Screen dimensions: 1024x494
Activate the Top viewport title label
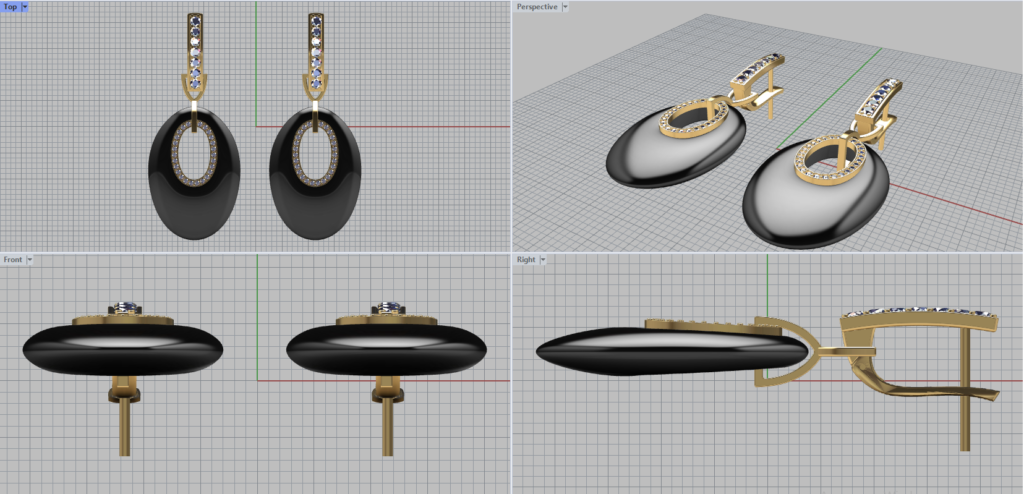point(10,7)
